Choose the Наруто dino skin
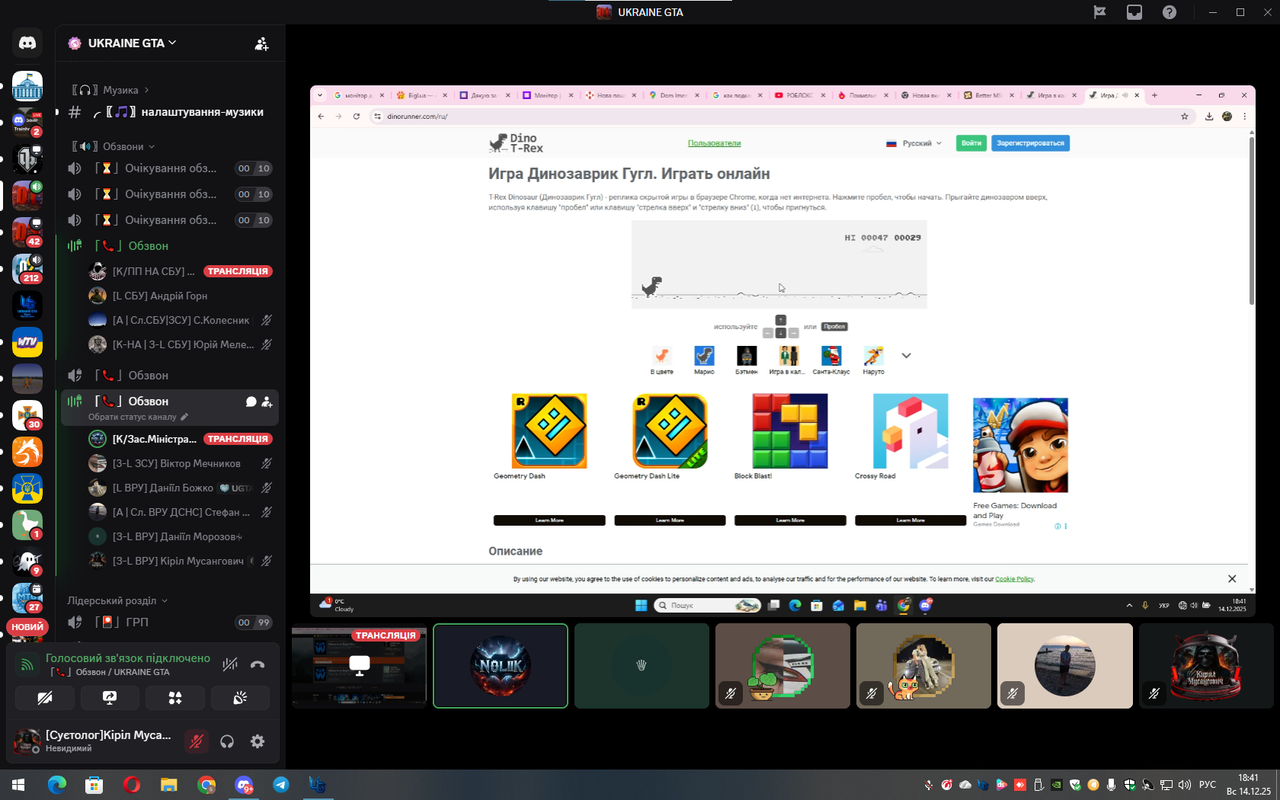 click(x=874, y=360)
